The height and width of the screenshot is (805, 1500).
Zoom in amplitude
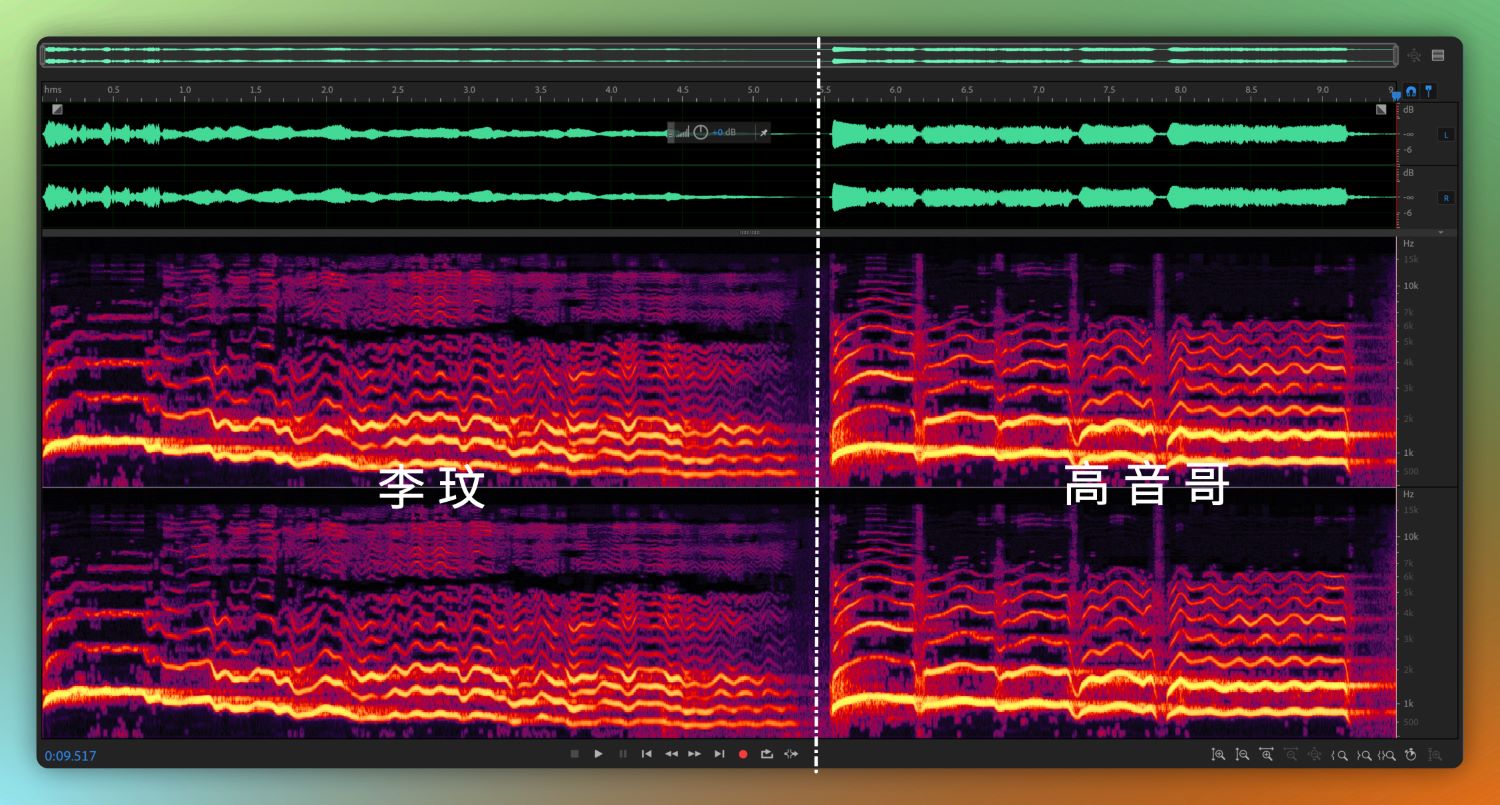point(1218,755)
